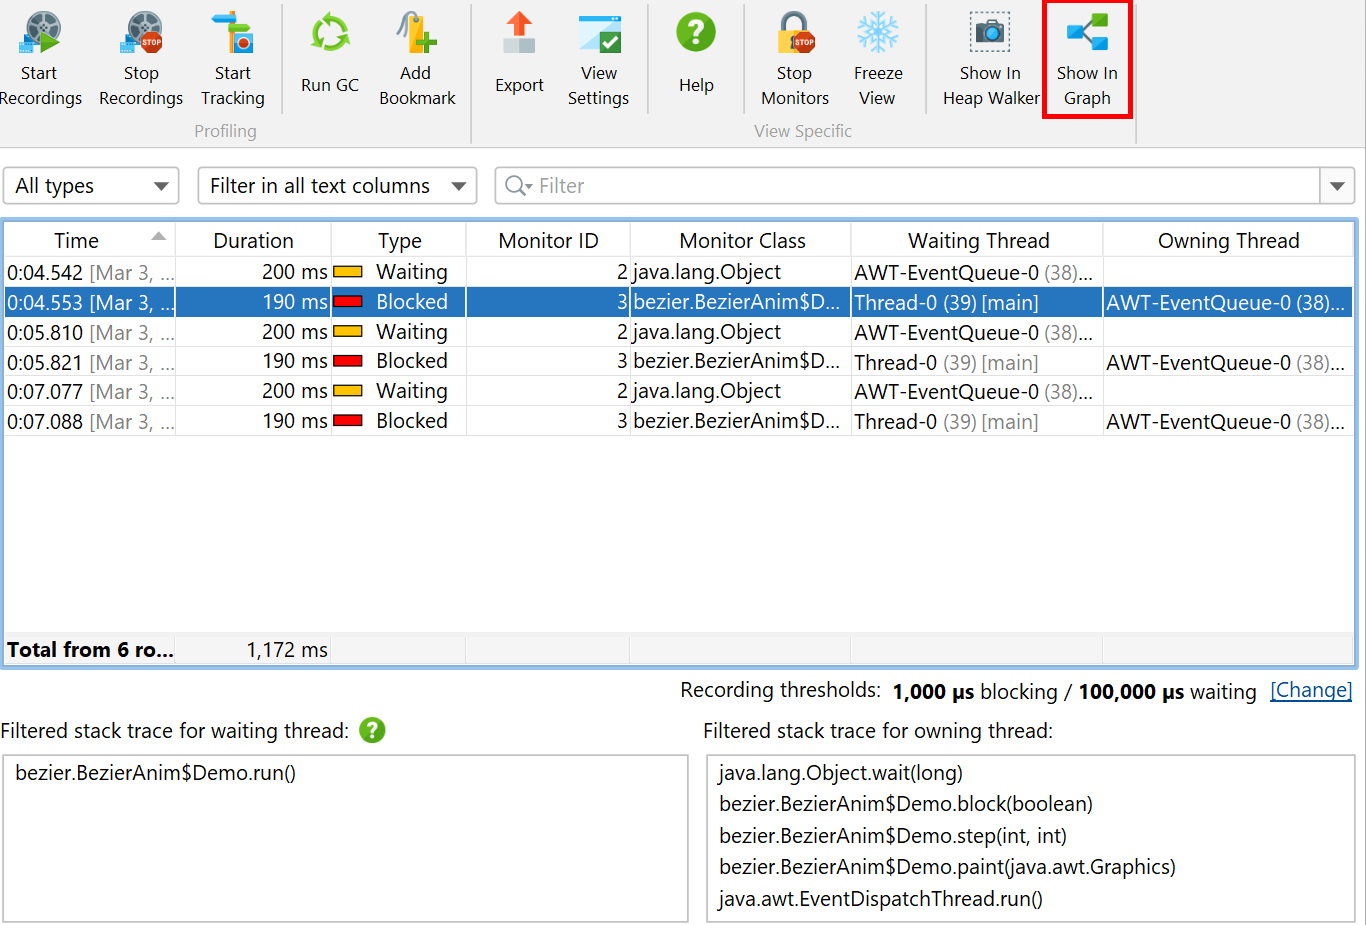Open View Settings
This screenshot has height=925, width=1366.
599,60
